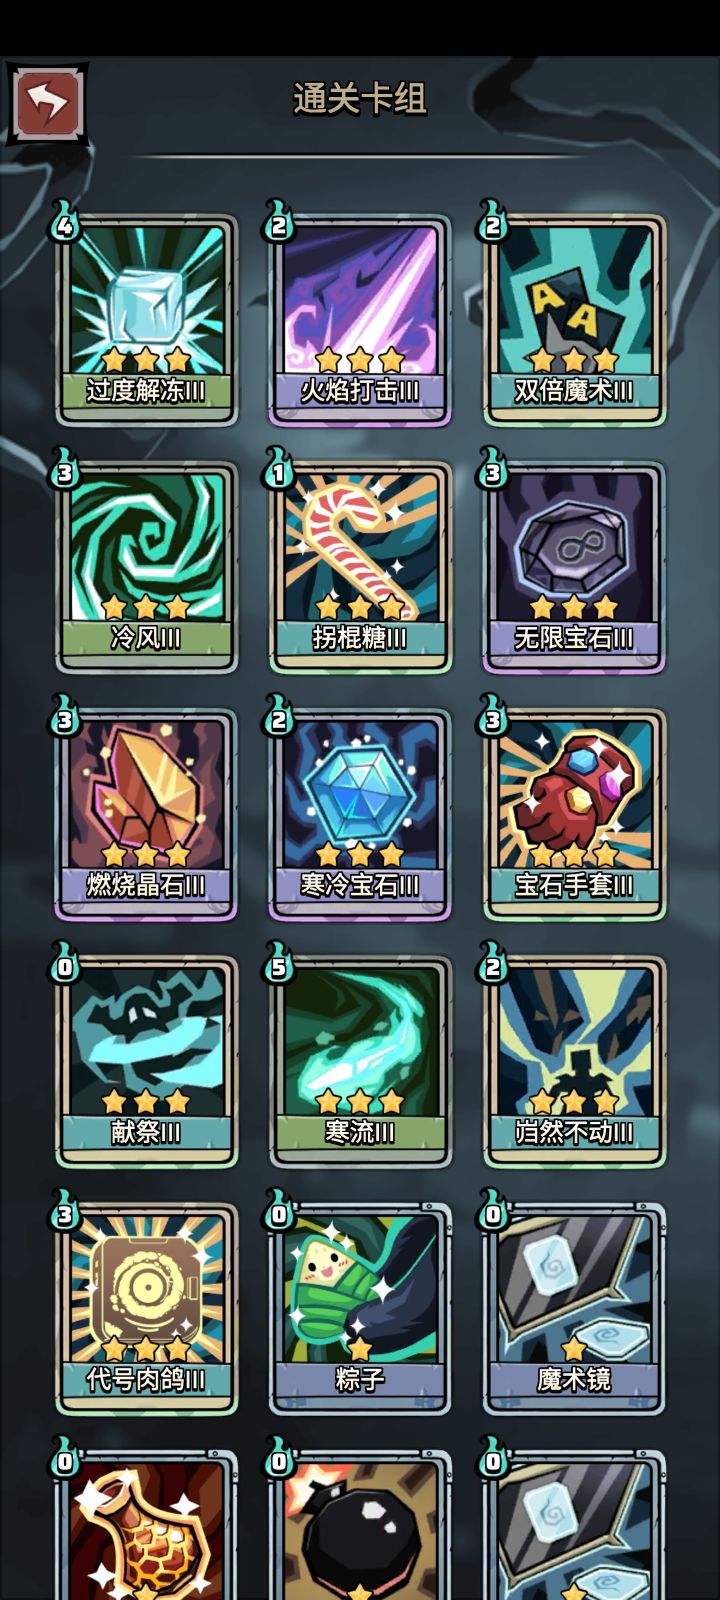
Task: Open the 无限宝石III infinity stone card
Action: point(574,567)
